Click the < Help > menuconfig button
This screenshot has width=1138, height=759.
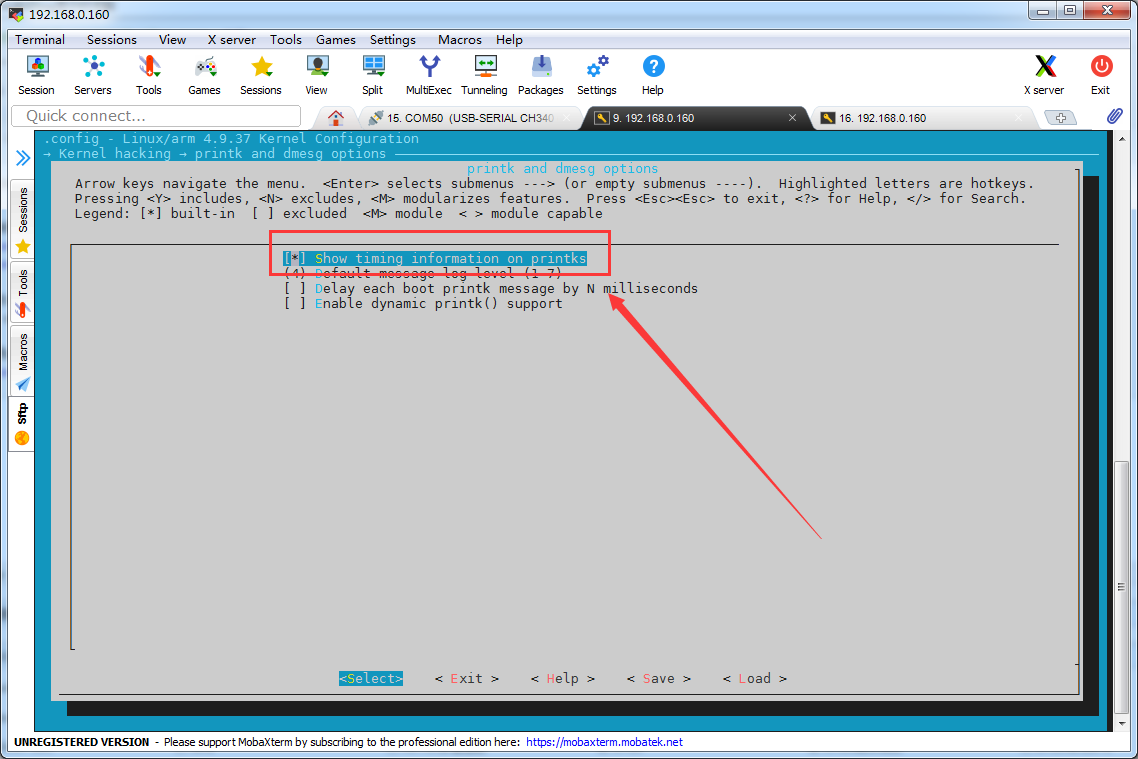point(562,678)
